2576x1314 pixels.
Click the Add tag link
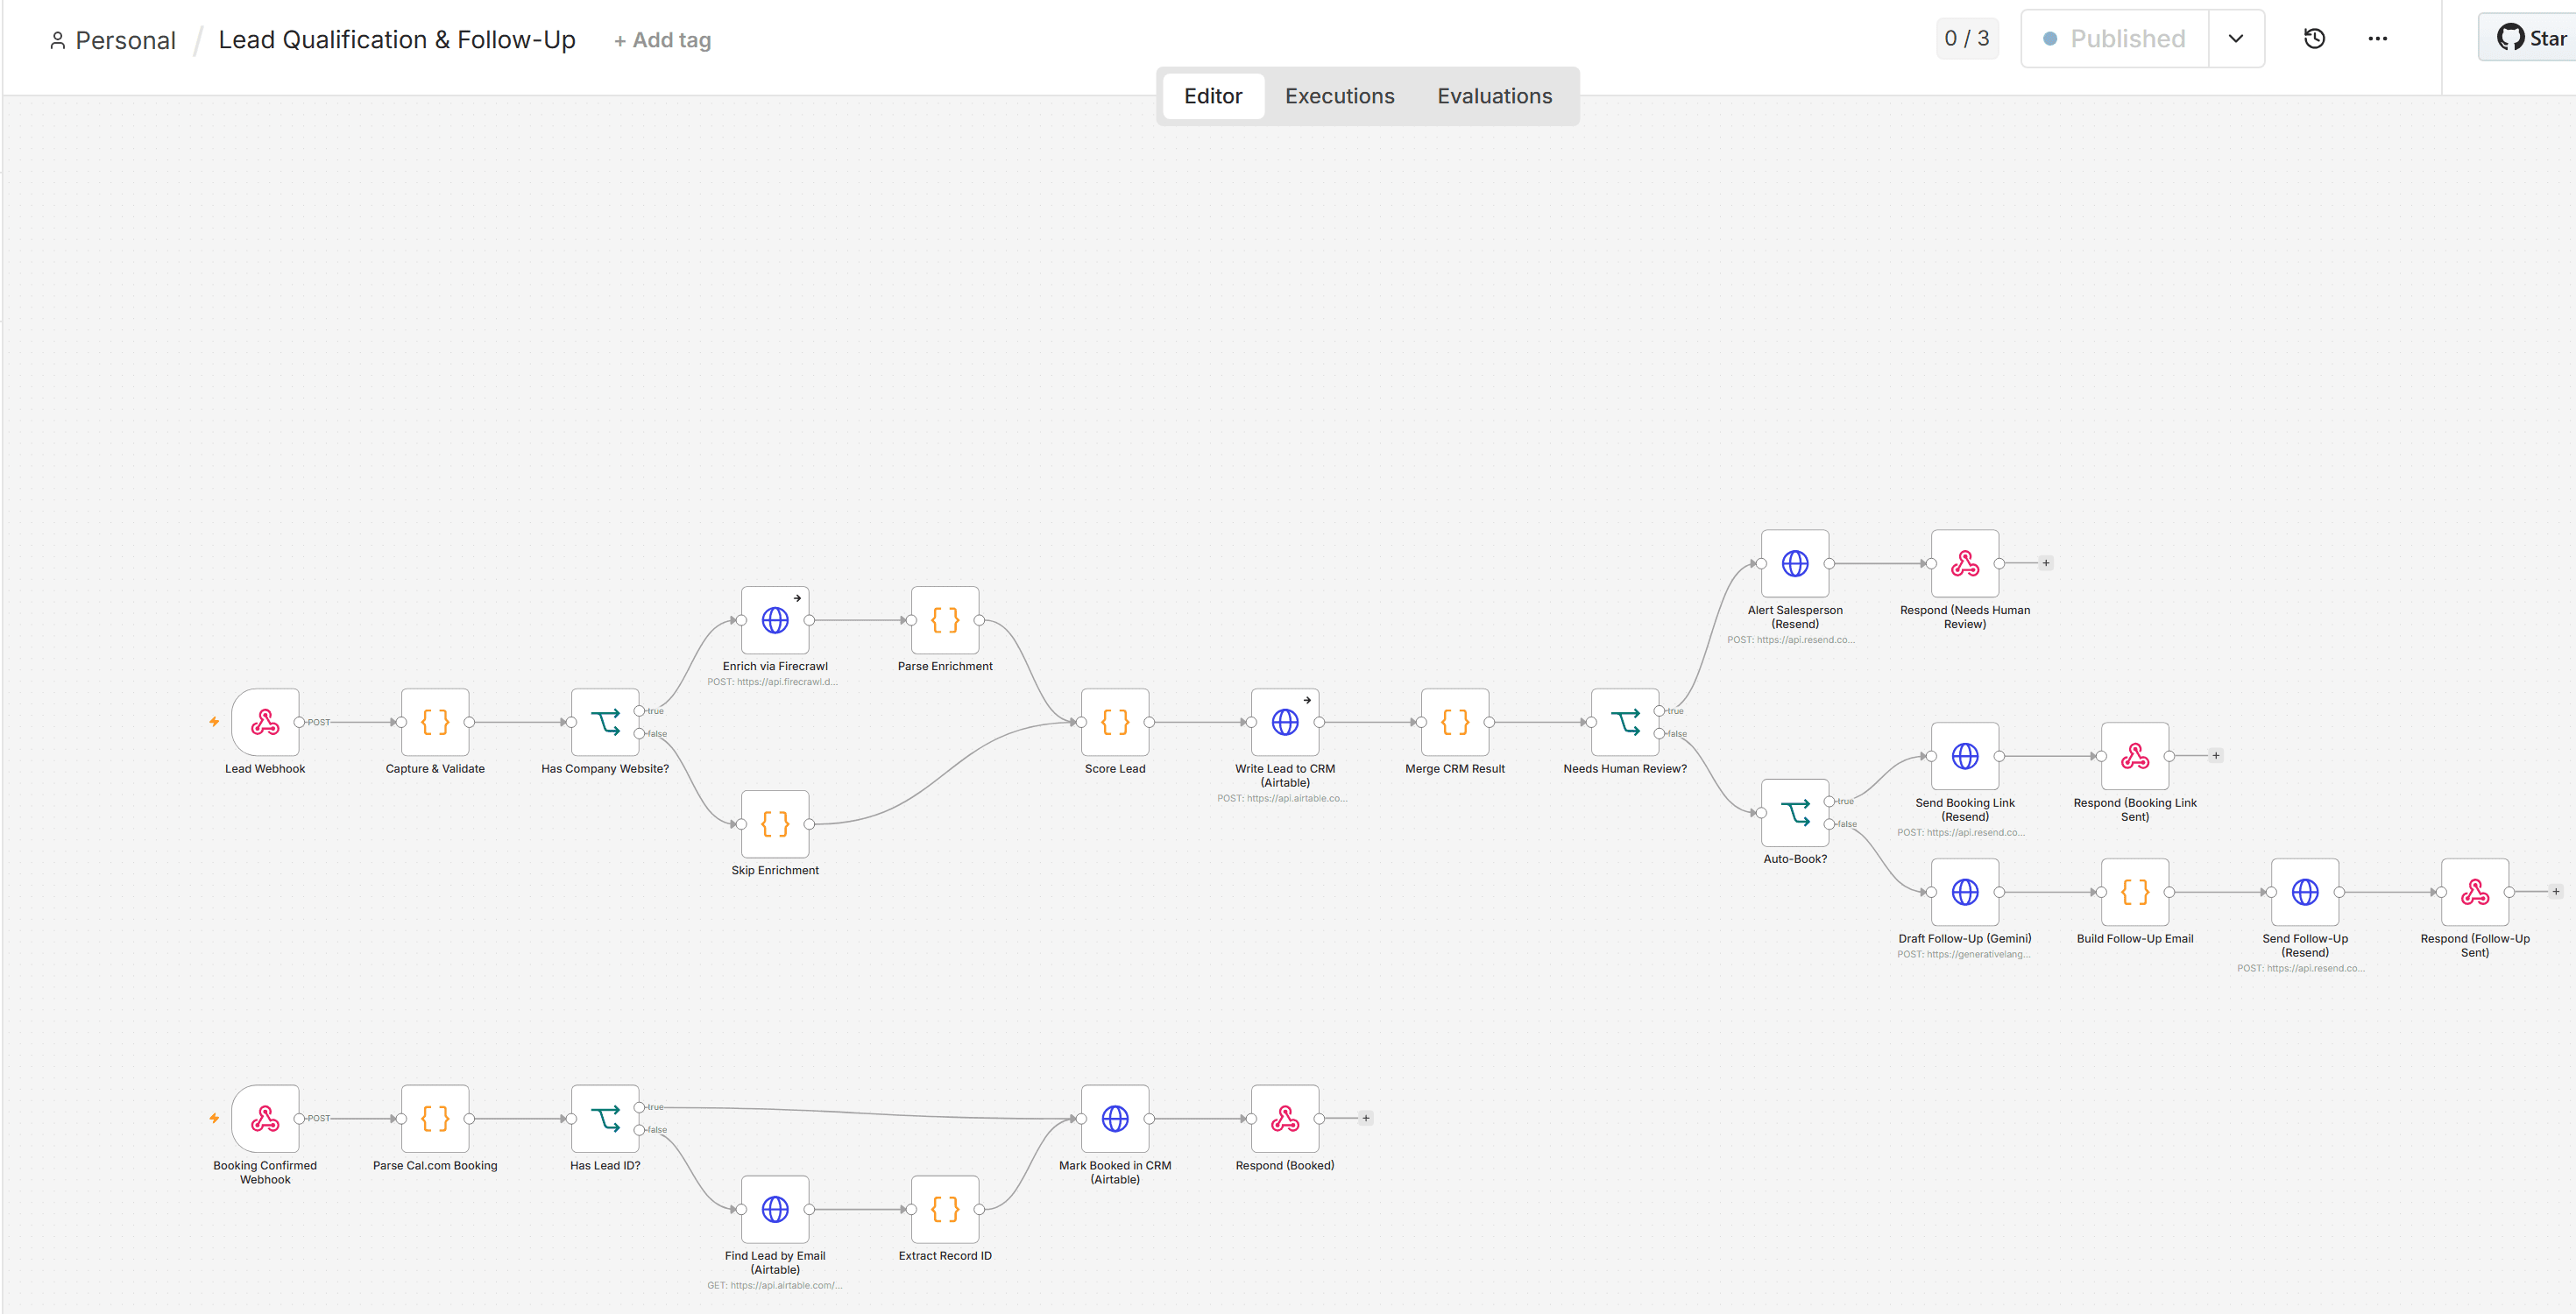[x=662, y=40]
